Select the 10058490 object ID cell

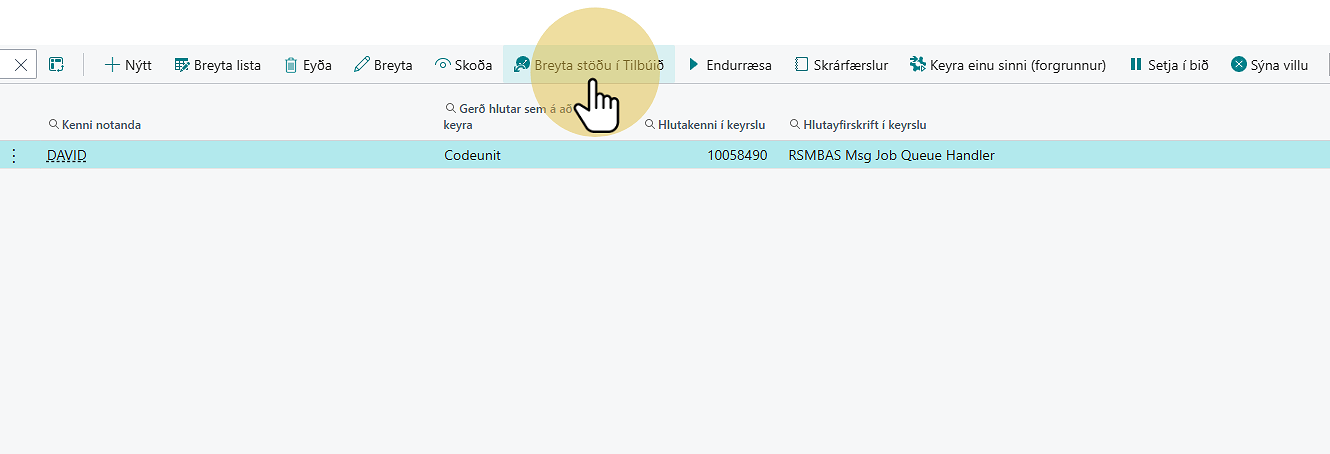737,155
